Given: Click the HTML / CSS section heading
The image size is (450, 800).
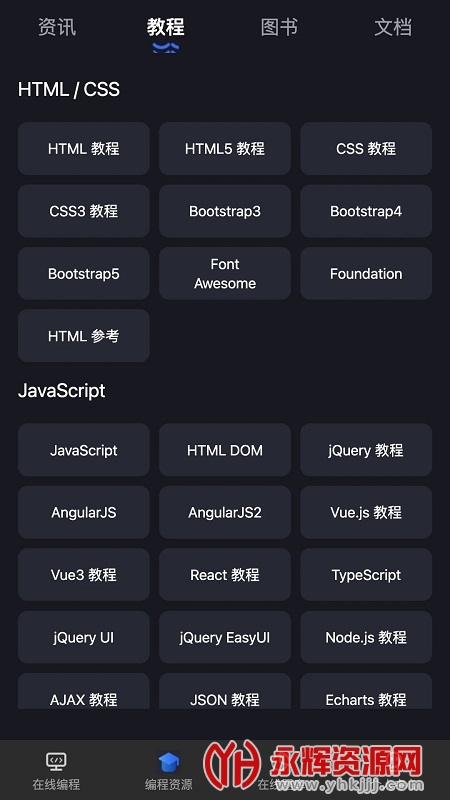Looking at the screenshot, I should click(x=69, y=89).
